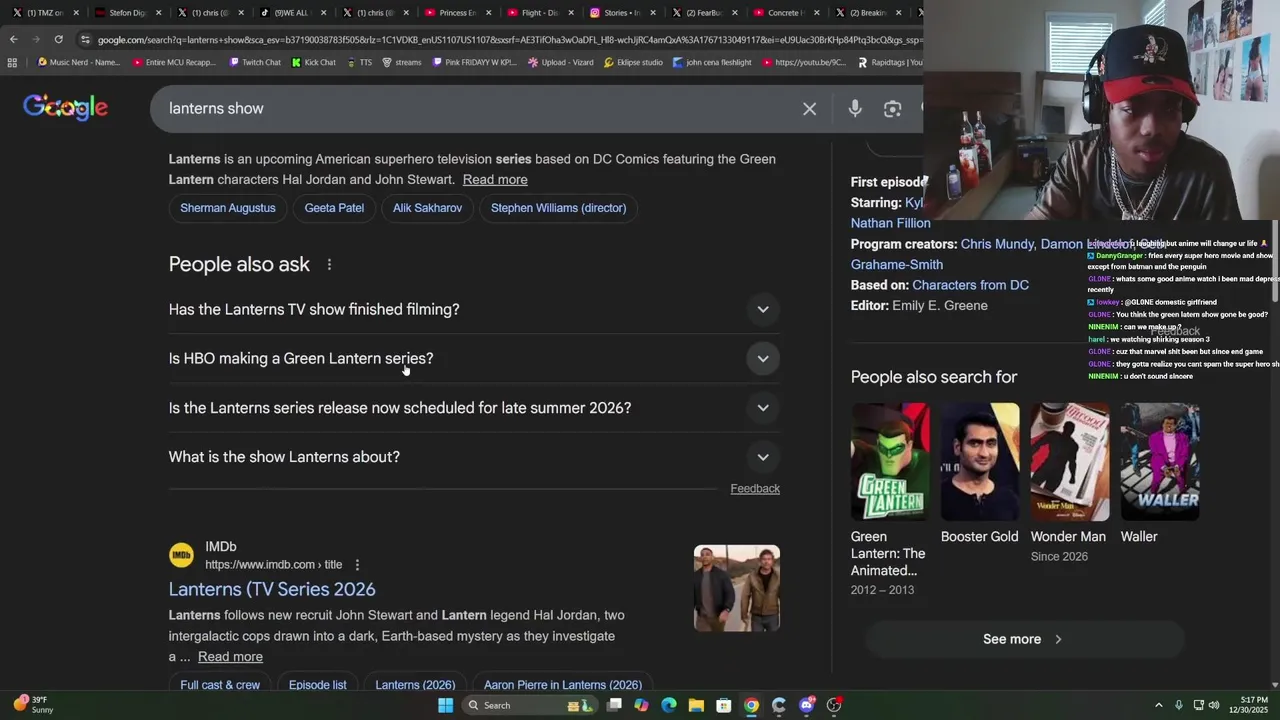Reload the page using the refresh icon

59,39
